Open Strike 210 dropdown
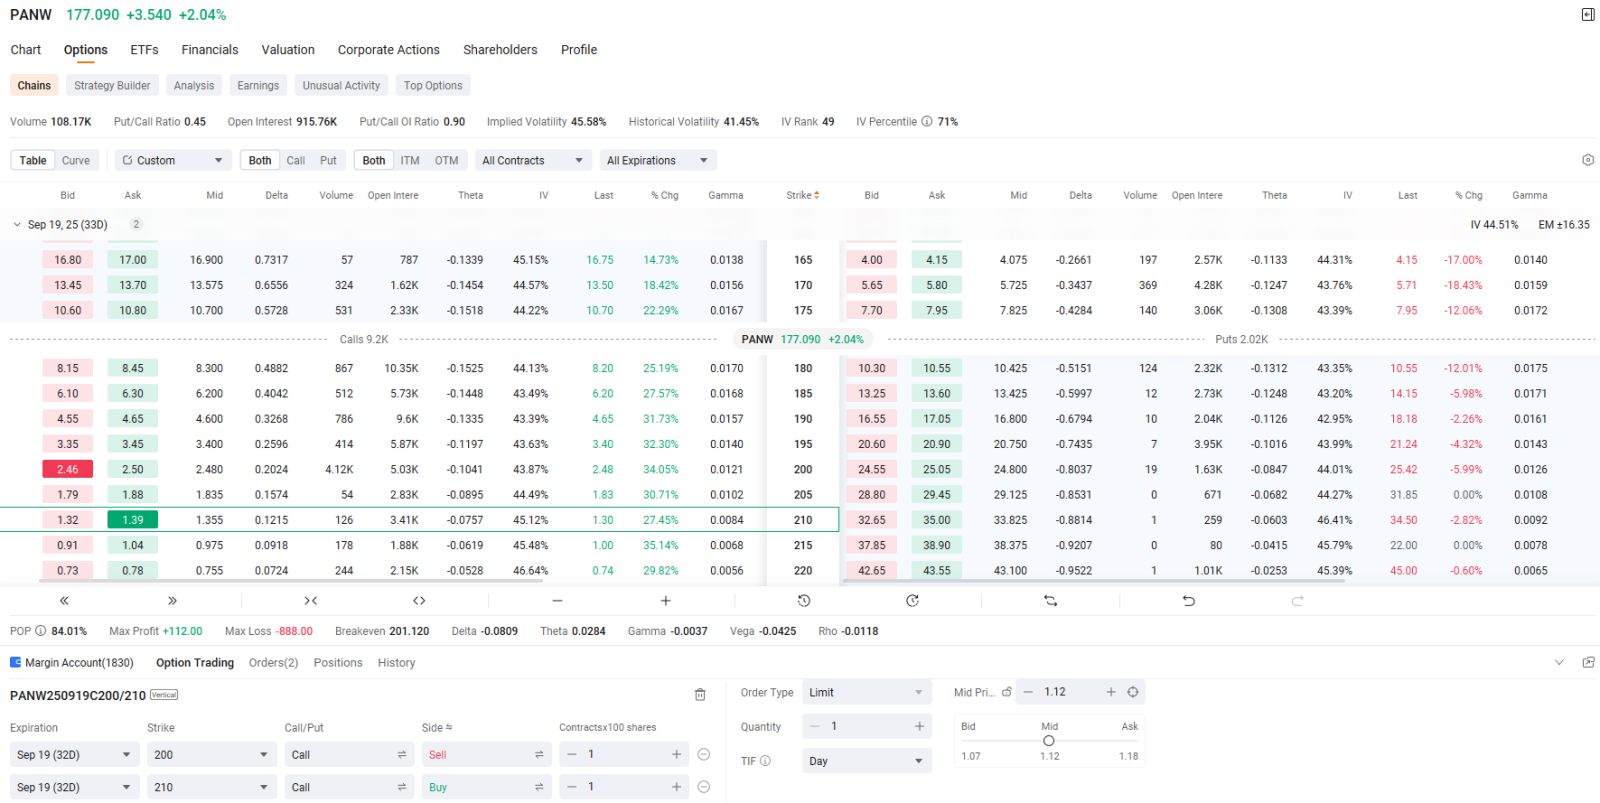This screenshot has height=803, width=1600. [x=211, y=787]
